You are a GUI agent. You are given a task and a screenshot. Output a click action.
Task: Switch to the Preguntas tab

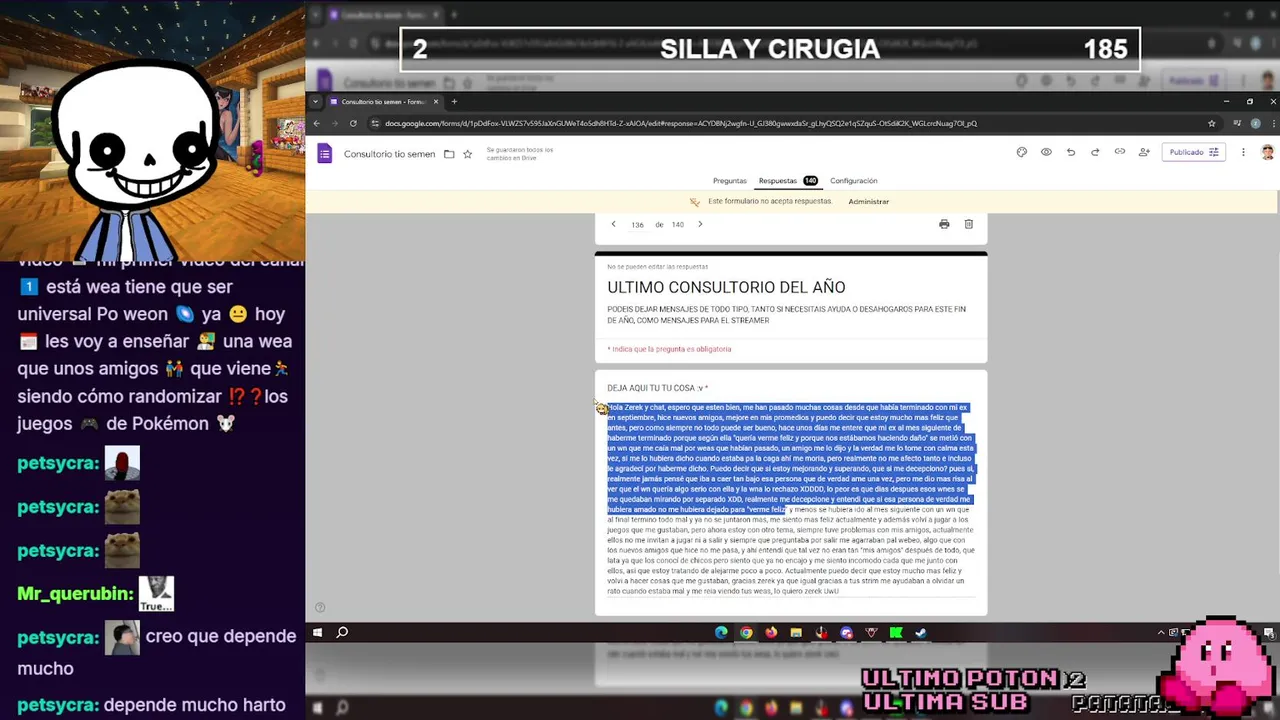pyautogui.click(x=729, y=181)
